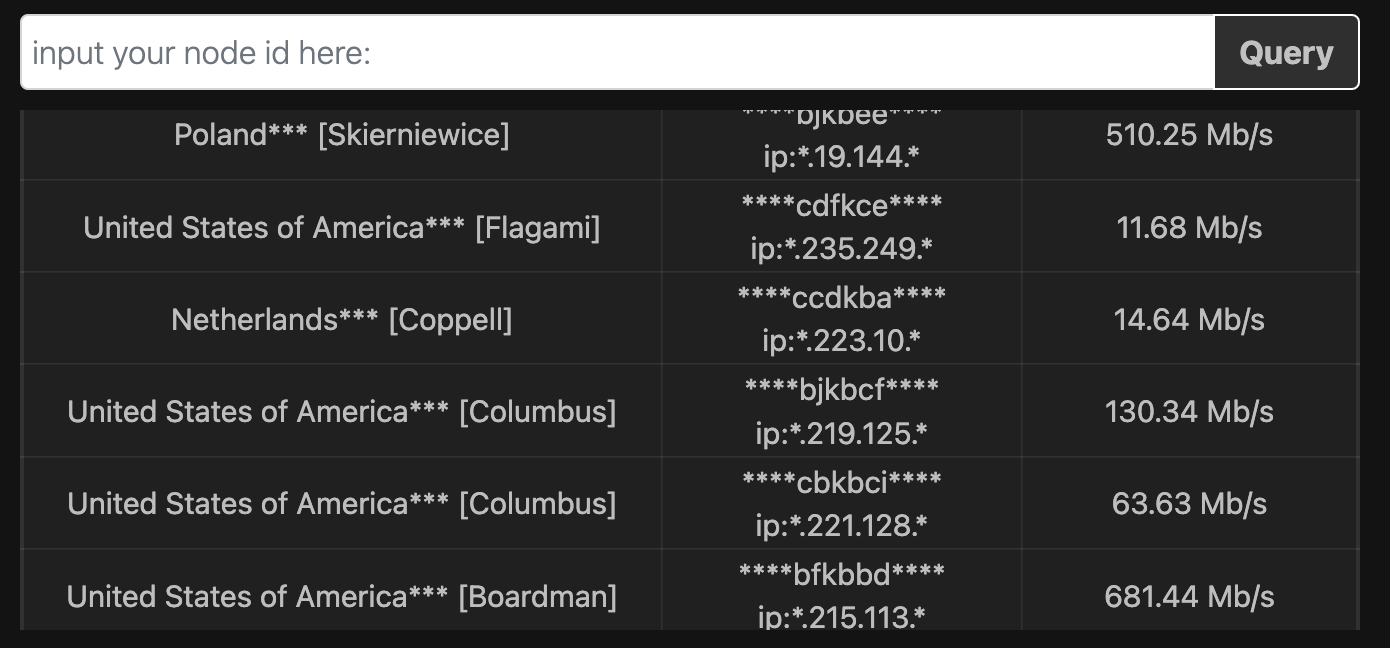Select the Netherlands [Coppell] row

click(x=690, y=319)
